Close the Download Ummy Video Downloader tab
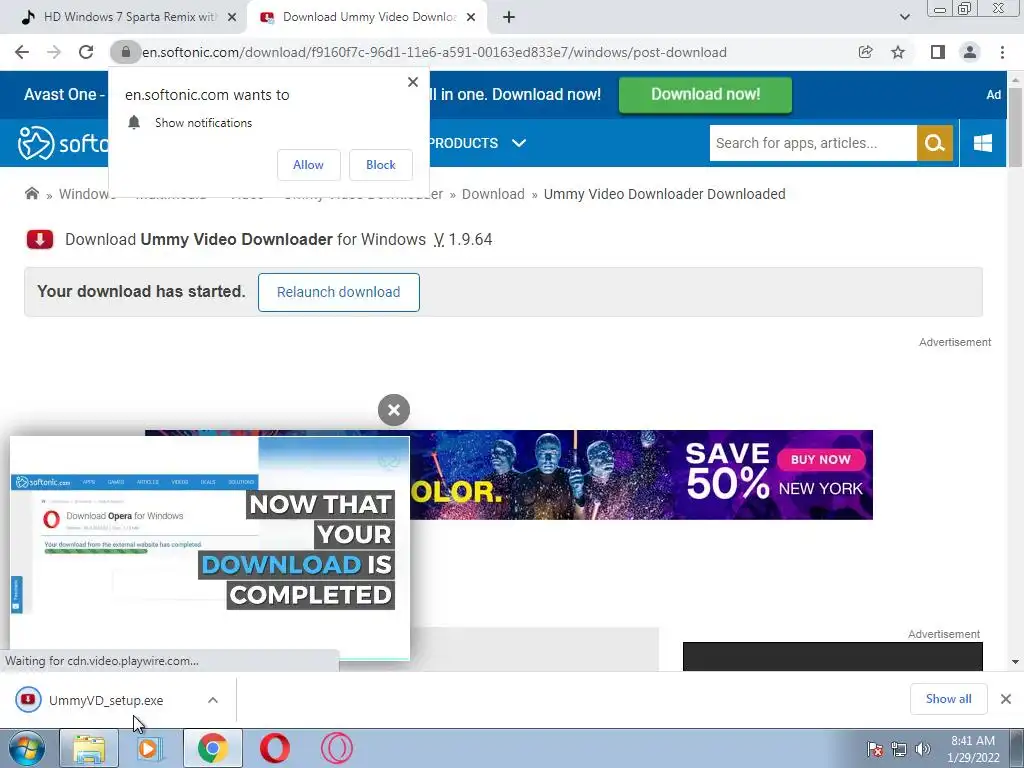 point(471,18)
